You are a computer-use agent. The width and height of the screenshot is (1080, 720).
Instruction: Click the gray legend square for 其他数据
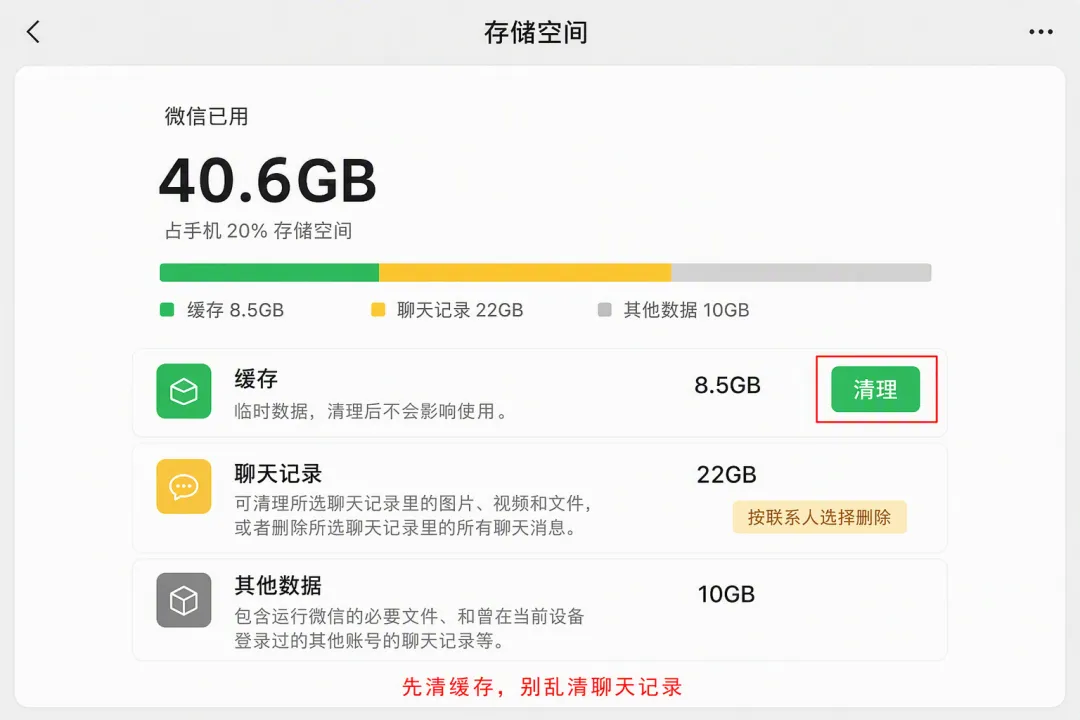click(604, 309)
